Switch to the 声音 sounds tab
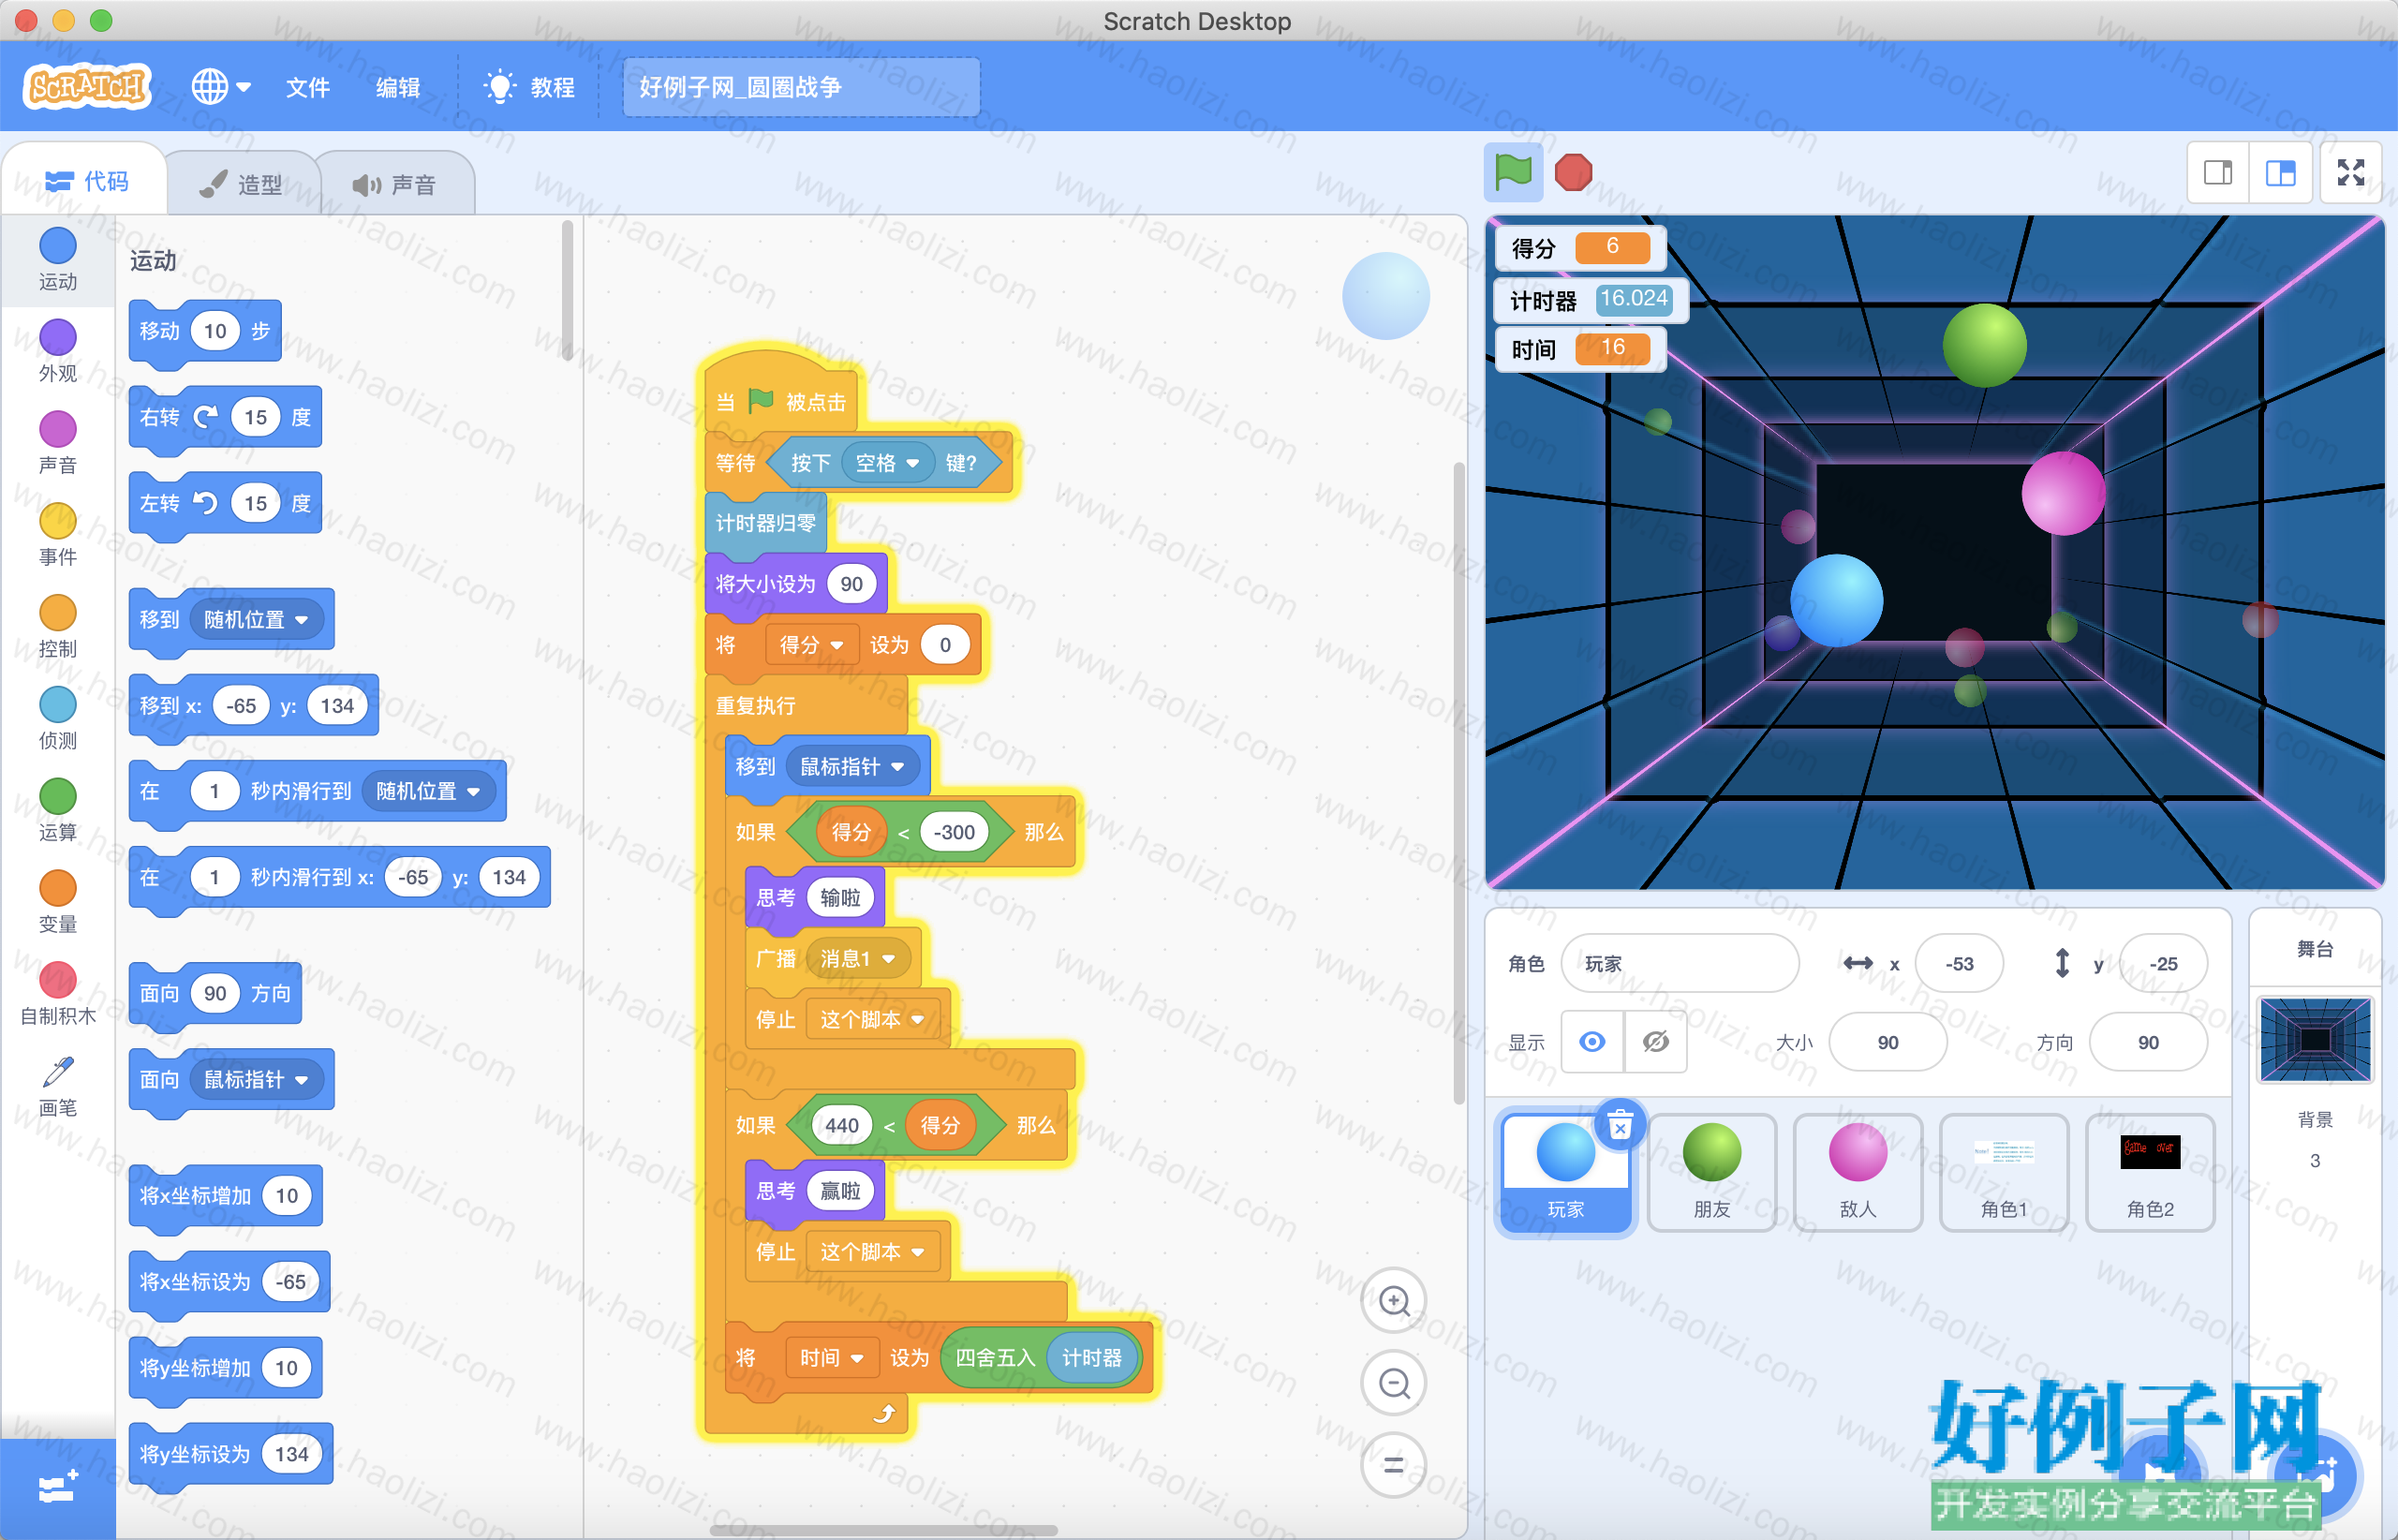The height and width of the screenshot is (1540, 2398). point(395,184)
